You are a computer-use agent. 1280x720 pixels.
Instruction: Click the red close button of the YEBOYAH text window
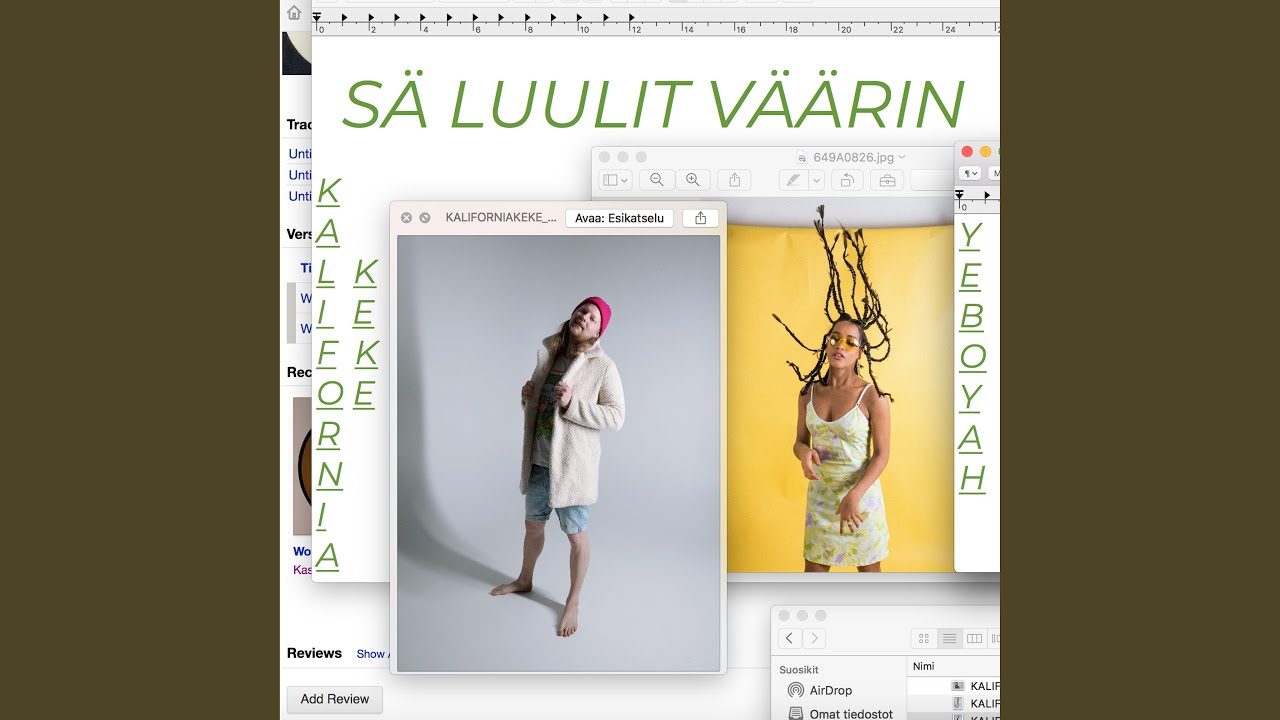coord(967,151)
